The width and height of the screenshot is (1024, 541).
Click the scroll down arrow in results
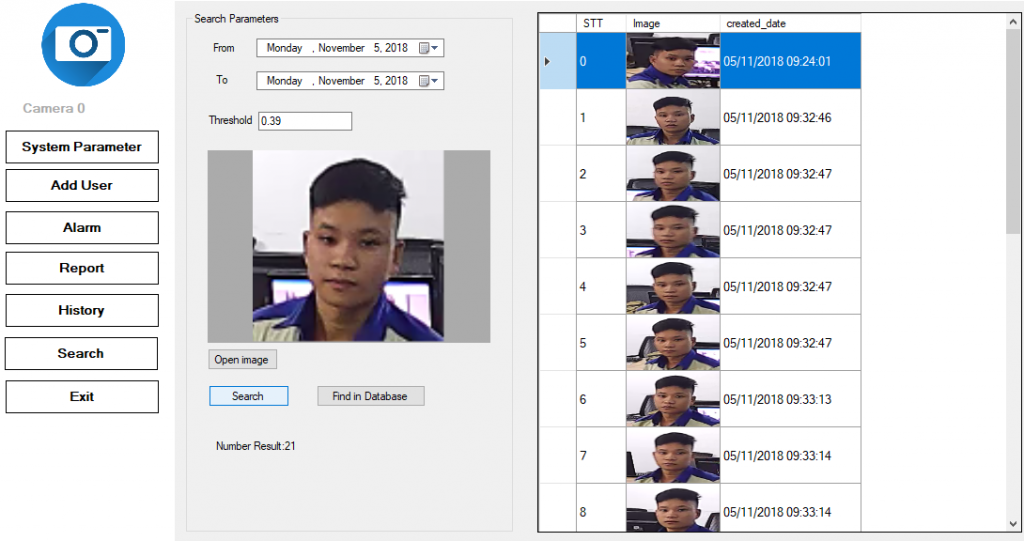[x=1013, y=523]
